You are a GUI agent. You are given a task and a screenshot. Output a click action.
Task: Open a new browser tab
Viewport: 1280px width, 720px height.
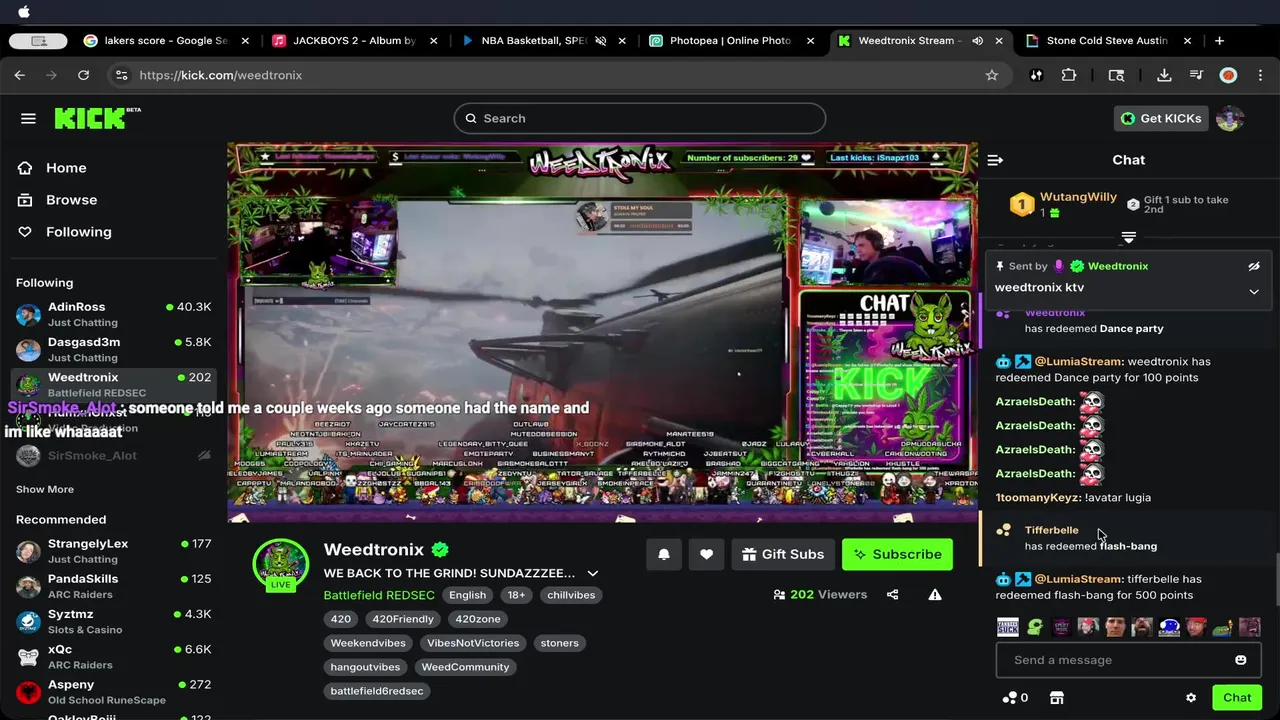tap(1219, 41)
